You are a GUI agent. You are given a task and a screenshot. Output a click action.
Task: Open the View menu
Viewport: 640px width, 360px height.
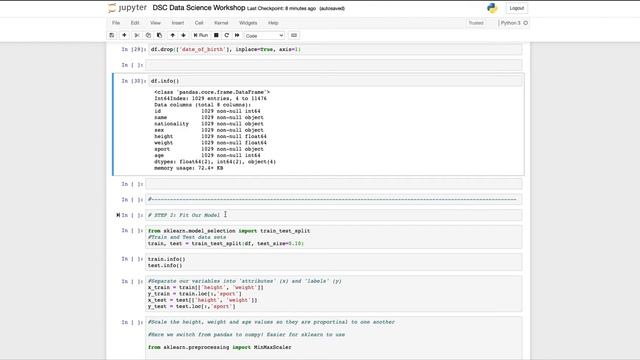(x=155, y=23)
